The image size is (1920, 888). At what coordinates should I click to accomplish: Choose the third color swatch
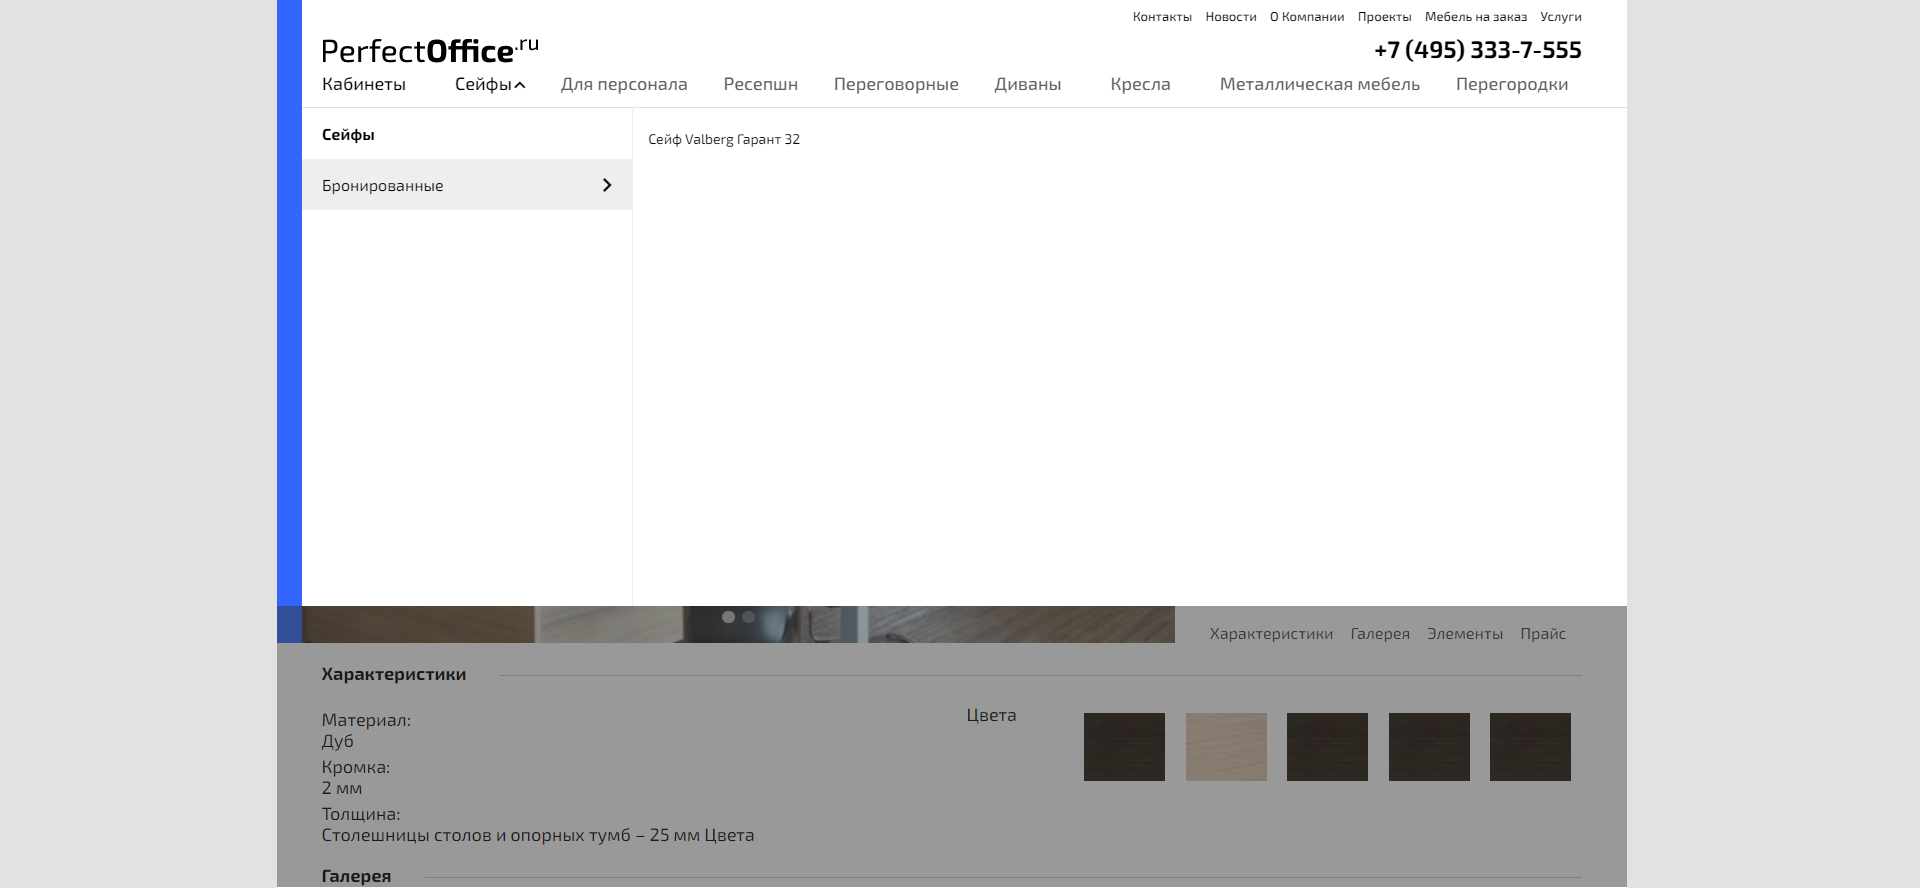pyautogui.click(x=1327, y=747)
